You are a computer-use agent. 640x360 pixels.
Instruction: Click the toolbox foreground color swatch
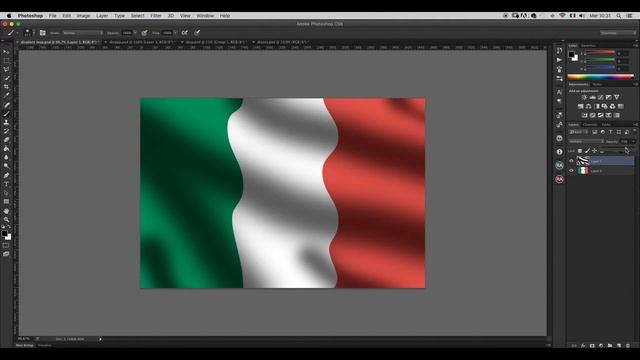(4, 233)
